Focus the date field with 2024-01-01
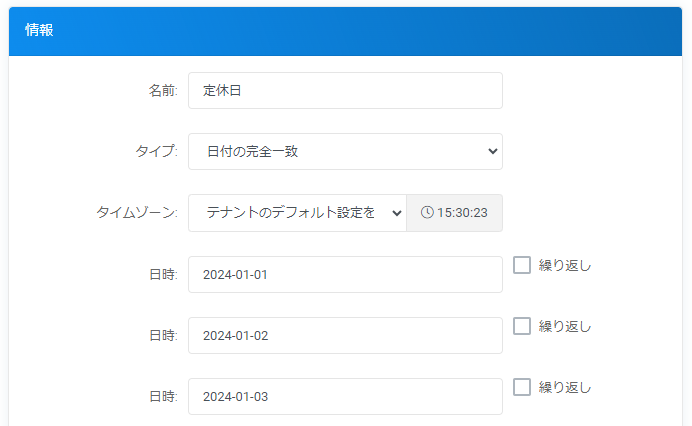This screenshot has height=426, width=692. [x=345, y=274]
